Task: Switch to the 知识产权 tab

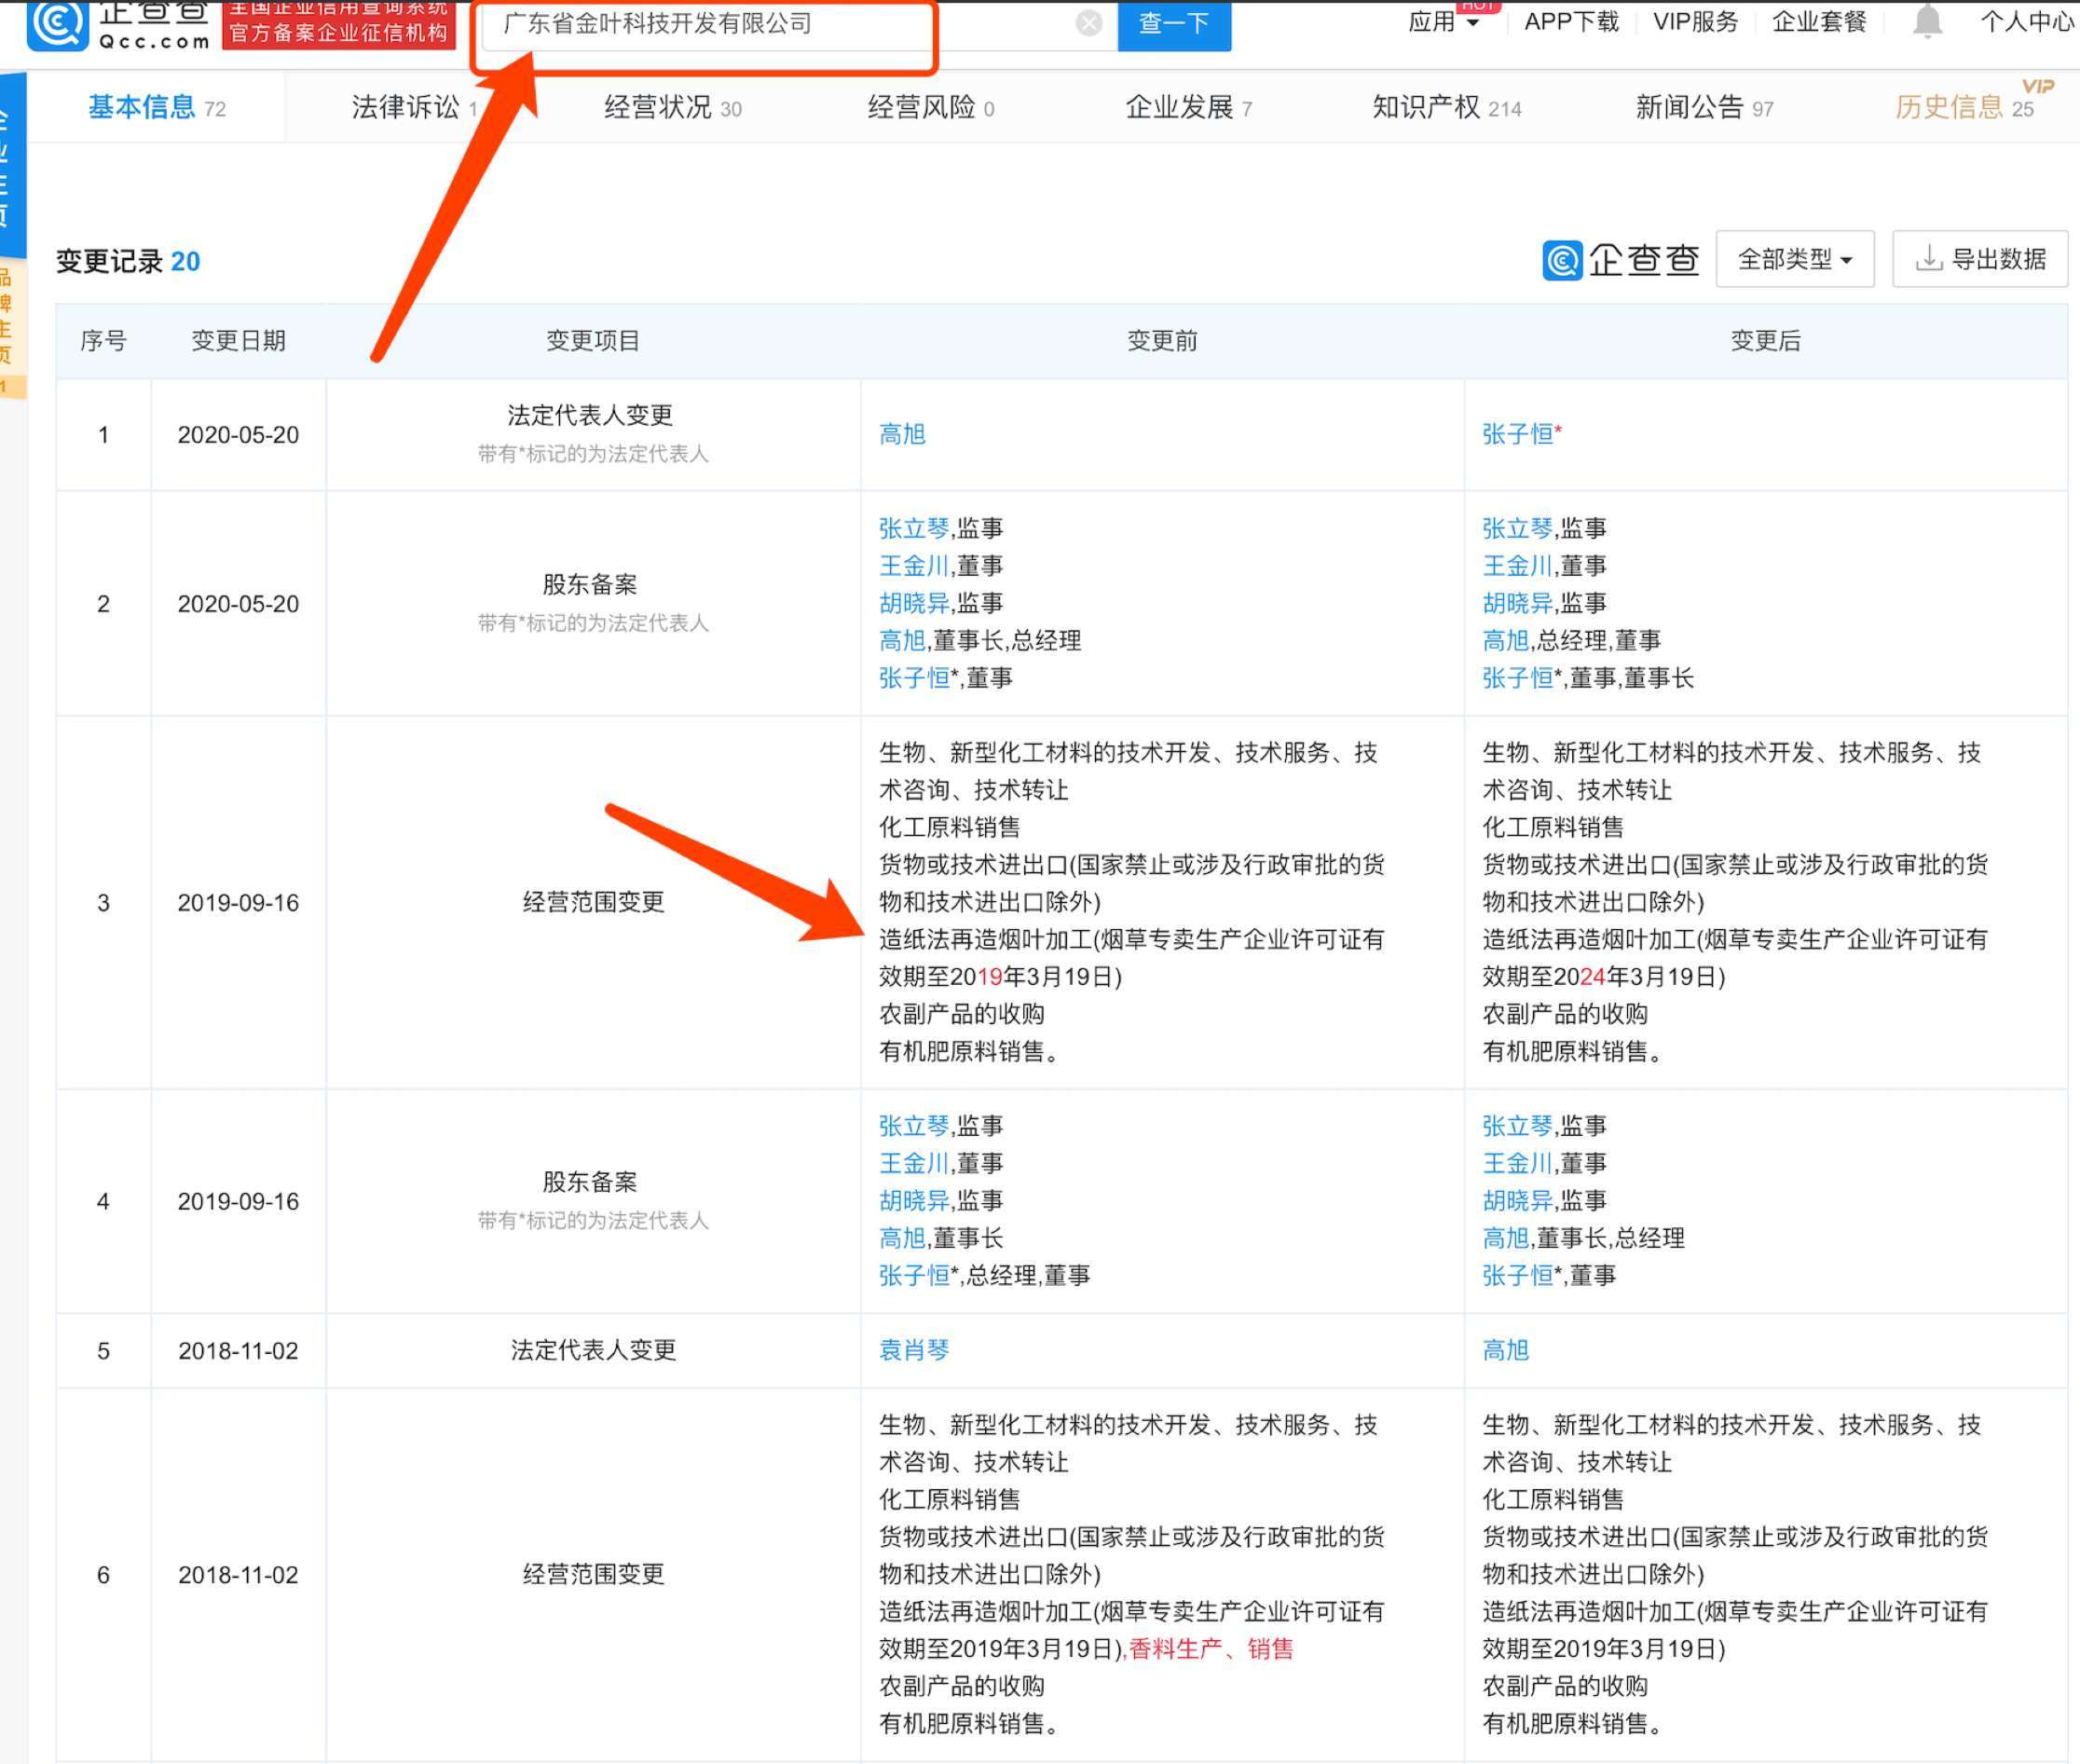Action: pyautogui.click(x=1446, y=107)
